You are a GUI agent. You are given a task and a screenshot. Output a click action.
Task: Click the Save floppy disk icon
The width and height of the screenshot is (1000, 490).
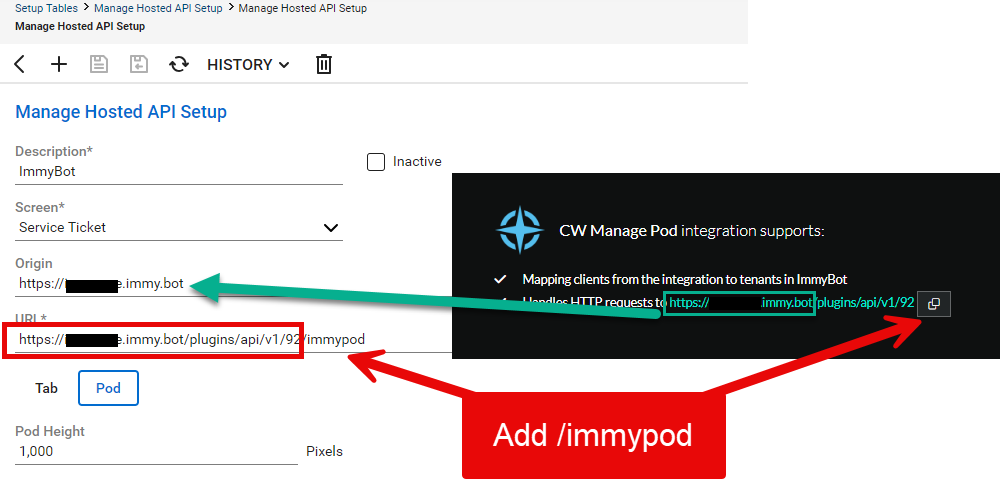[x=99, y=65]
